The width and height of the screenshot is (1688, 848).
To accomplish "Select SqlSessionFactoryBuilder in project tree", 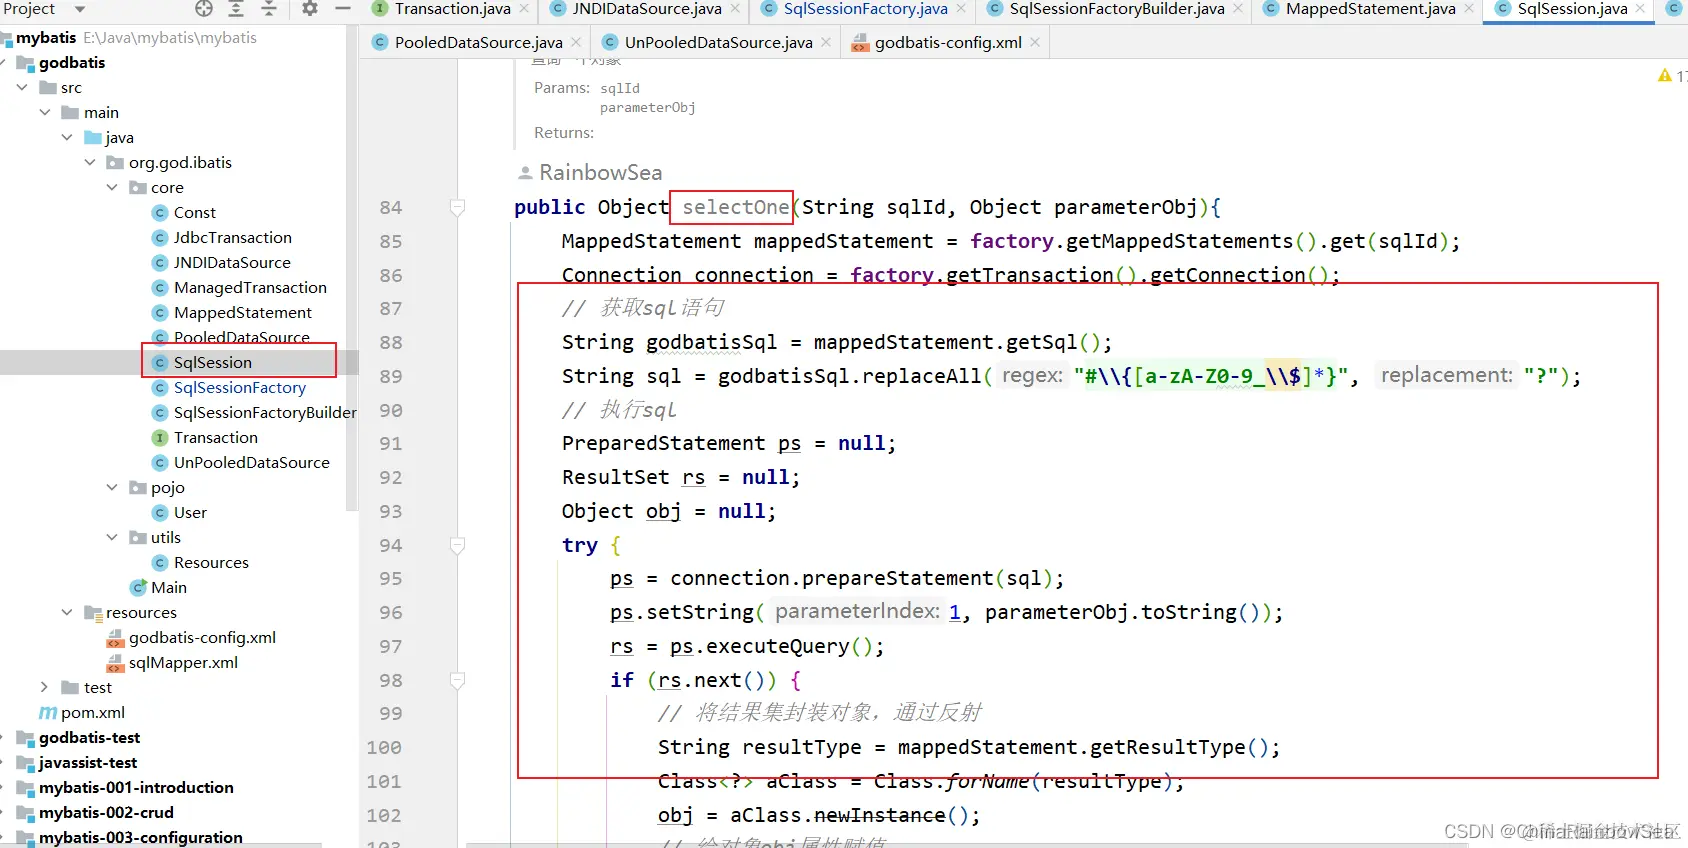I will [264, 412].
